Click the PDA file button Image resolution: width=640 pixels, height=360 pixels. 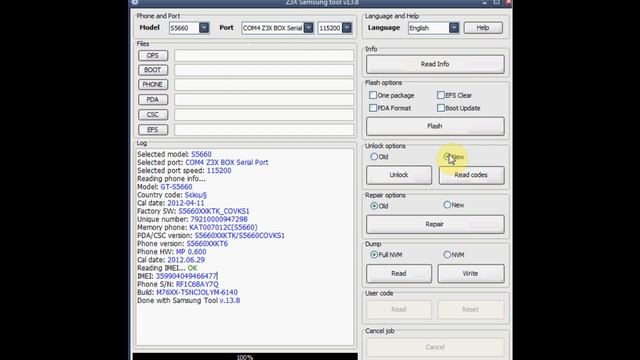pyautogui.click(x=153, y=100)
